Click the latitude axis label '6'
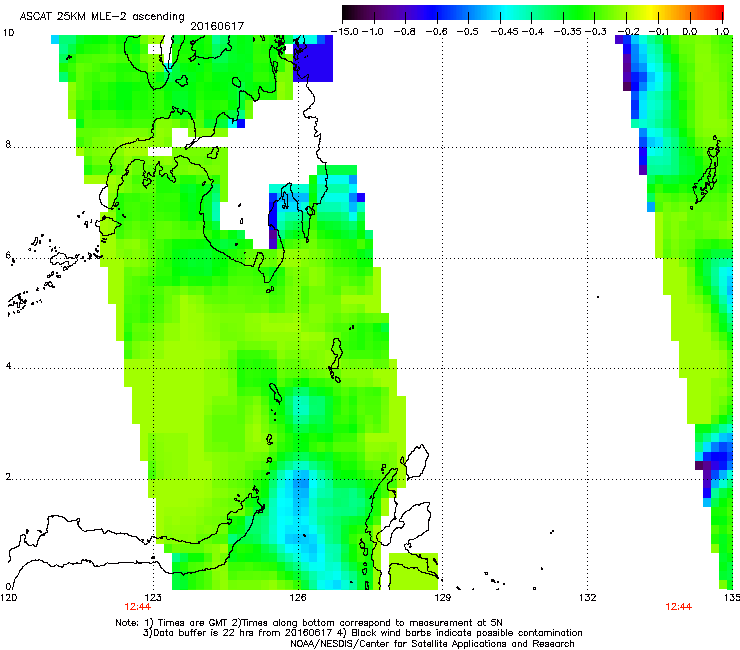This screenshot has height=650, width=740. (8, 255)
